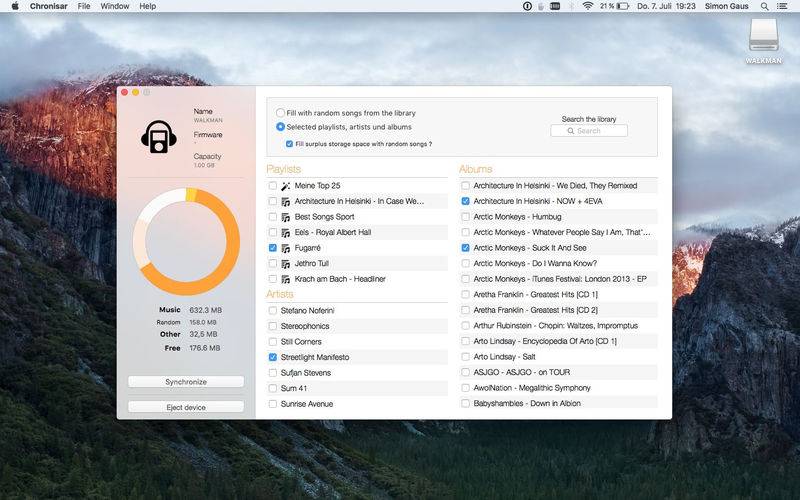Check Arto Lindsay - Salt album checkbox

(x=465, y=357)
